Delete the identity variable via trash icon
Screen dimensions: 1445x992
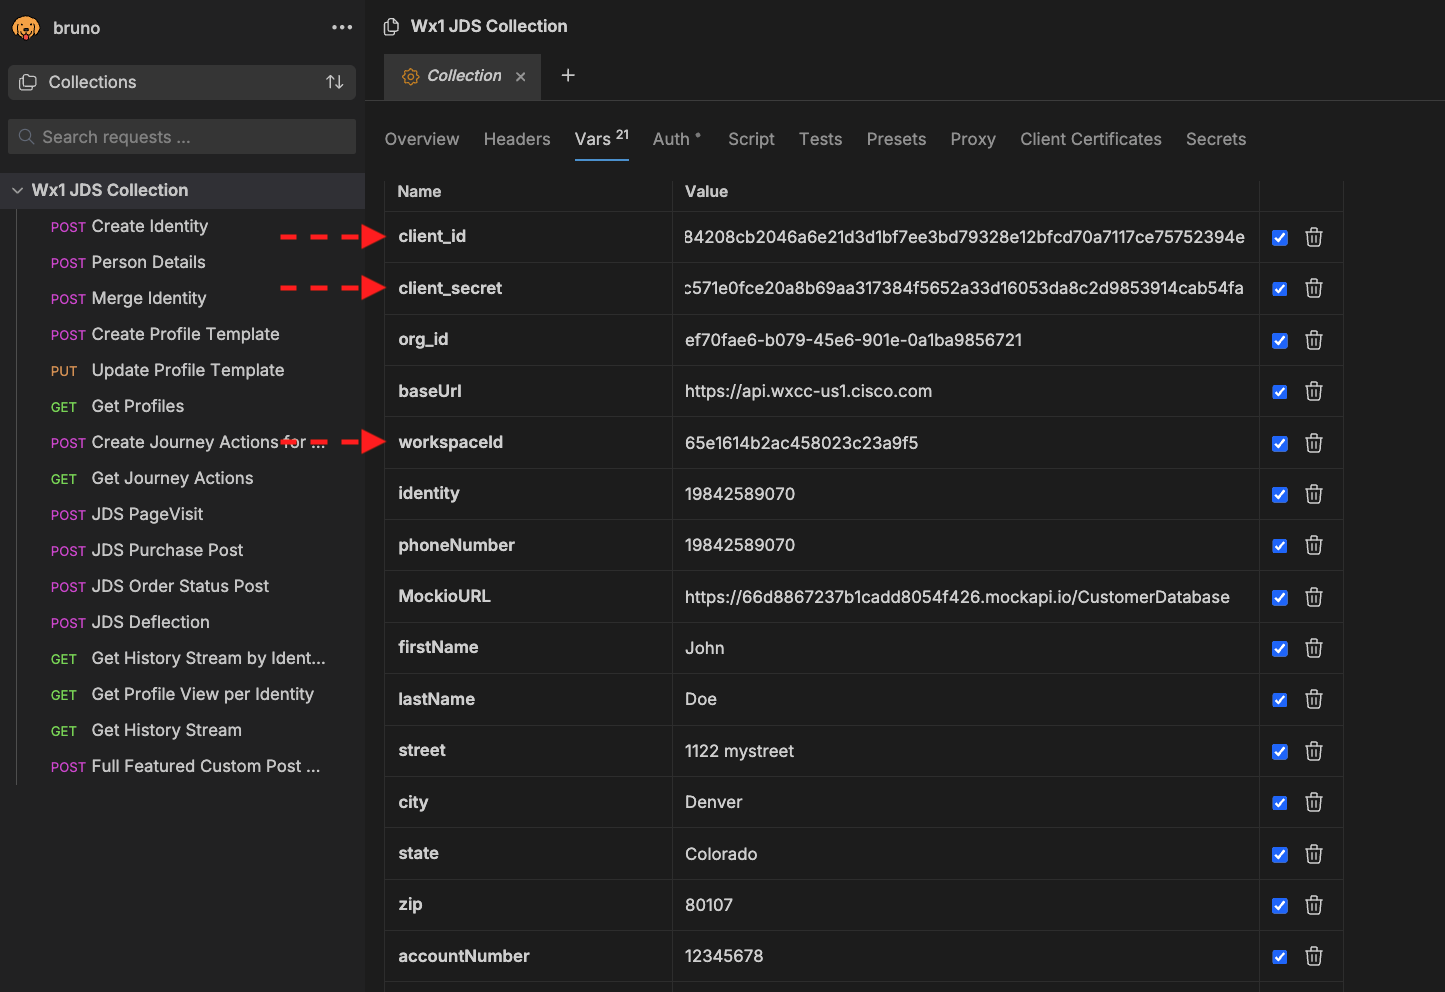[1314, 494]
